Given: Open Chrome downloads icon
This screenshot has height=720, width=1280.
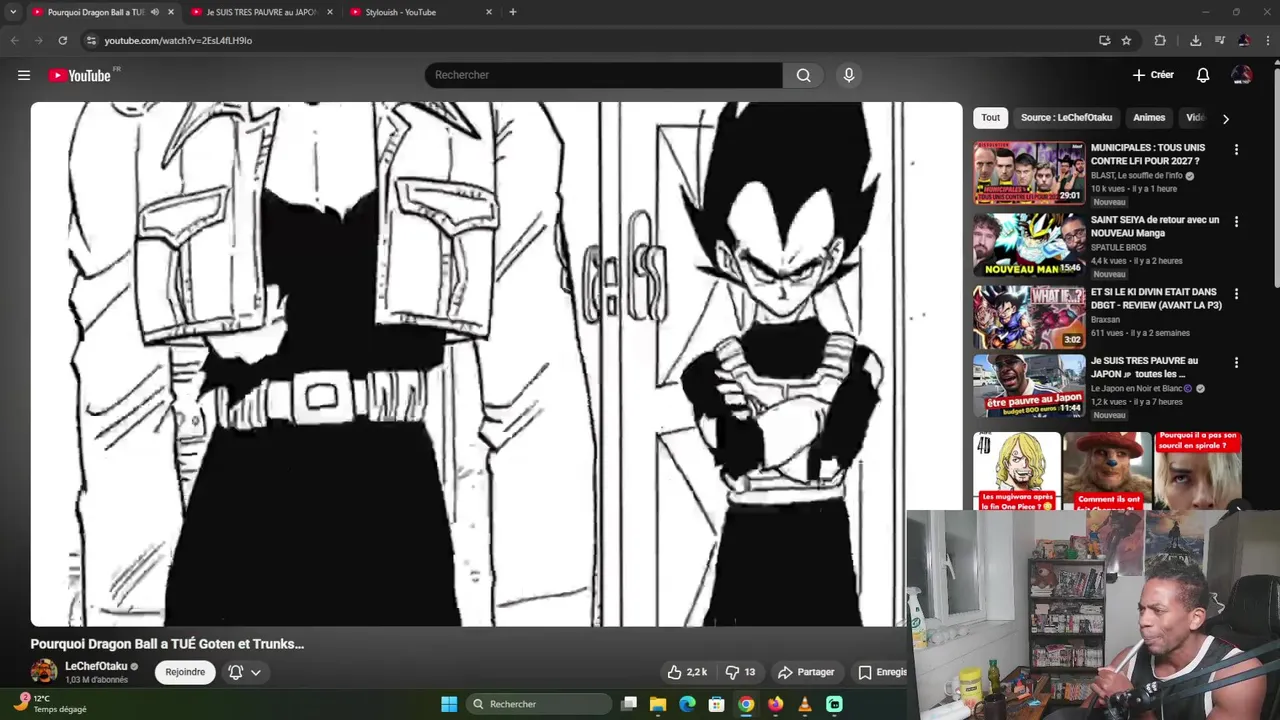Looking at the screenshot, I should point(1195,40).
